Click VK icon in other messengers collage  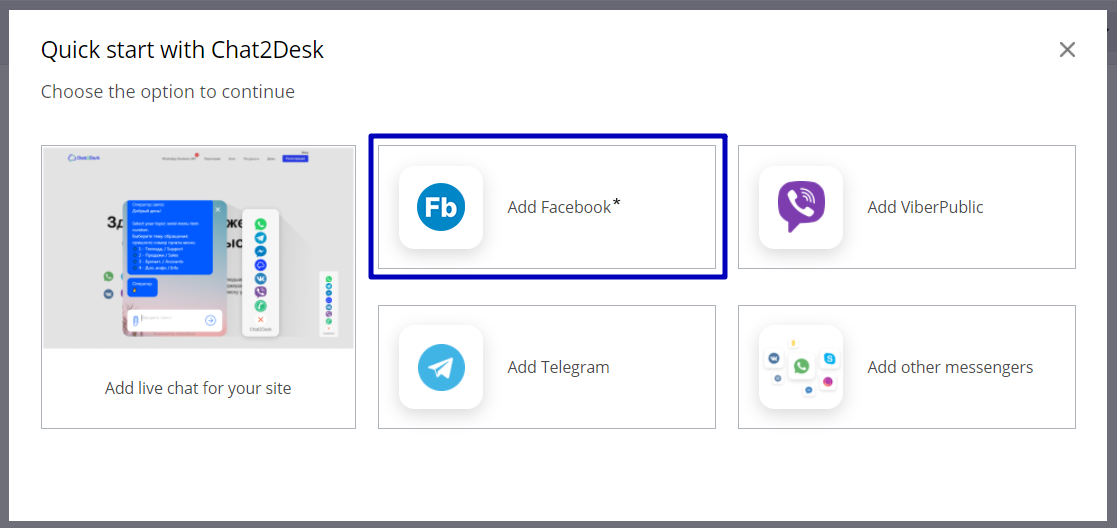coord(773,358)
